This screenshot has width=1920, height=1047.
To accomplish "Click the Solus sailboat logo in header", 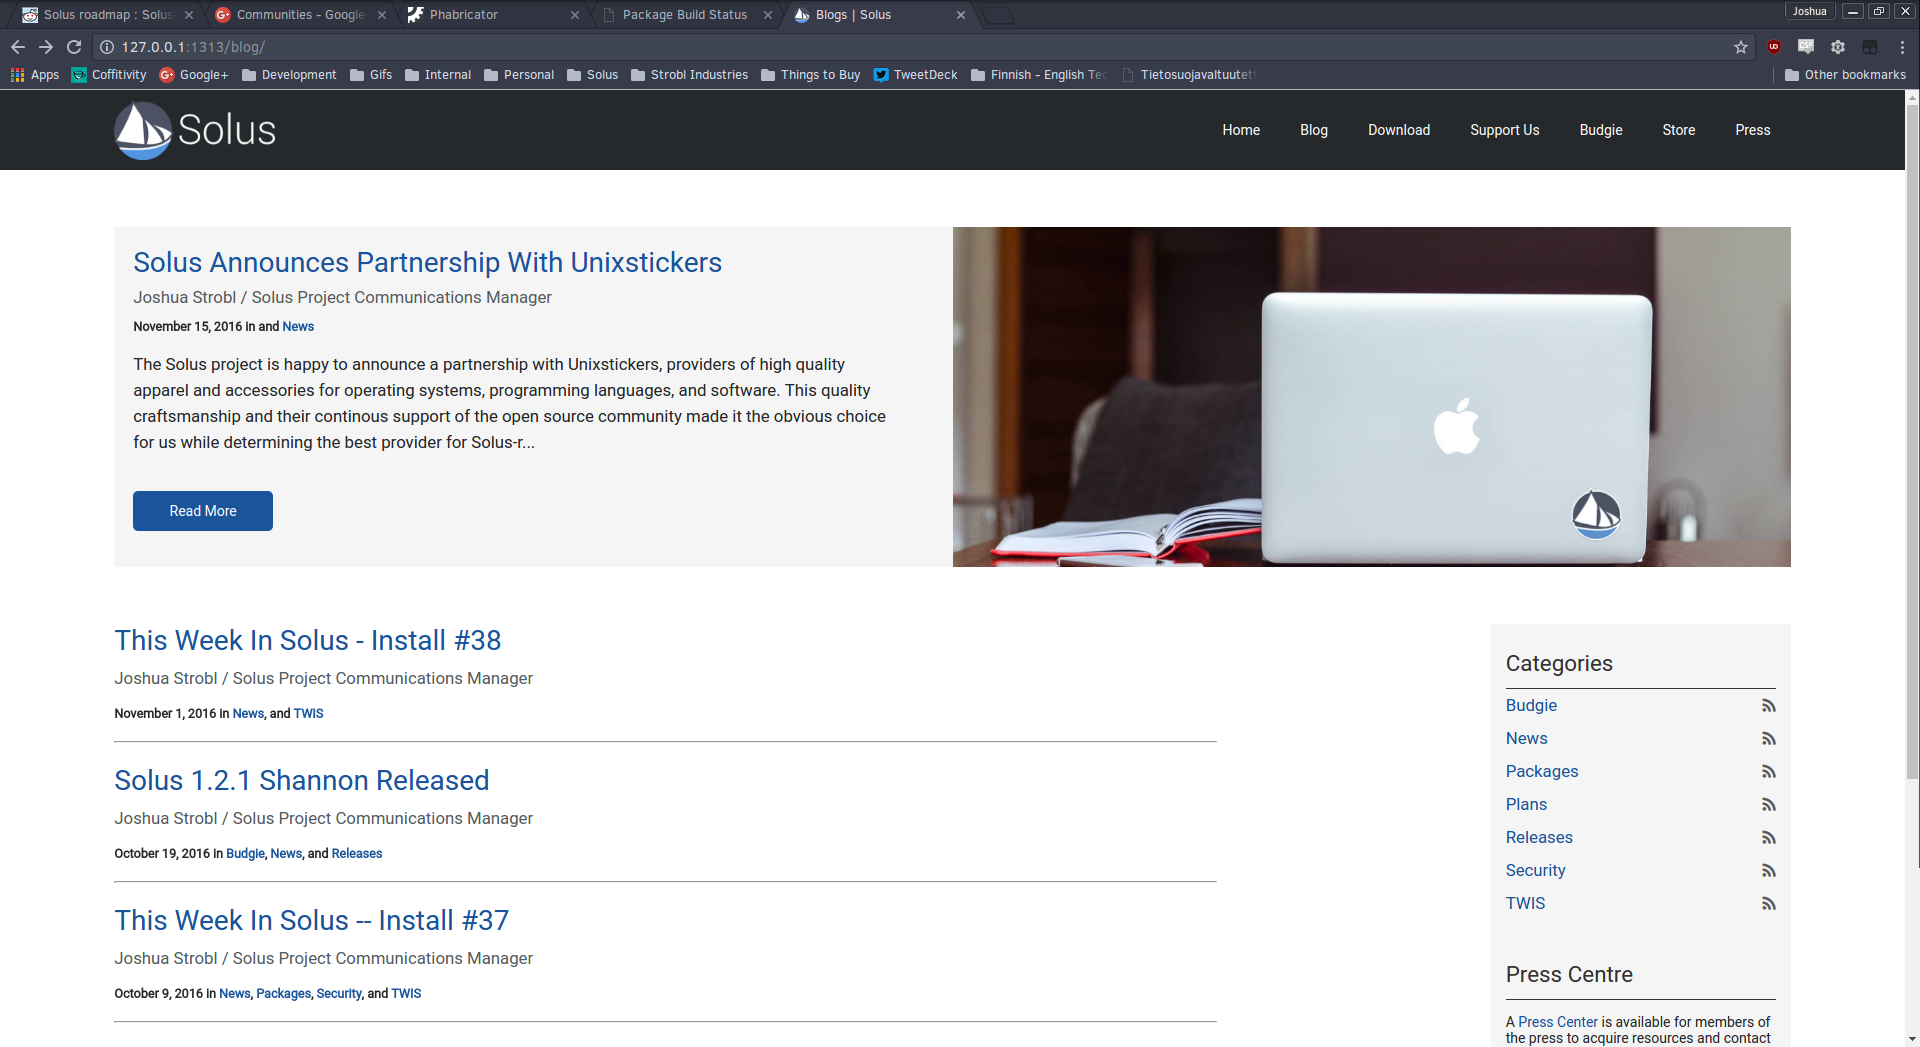I will pyautogui.click(x=195, y=130).
